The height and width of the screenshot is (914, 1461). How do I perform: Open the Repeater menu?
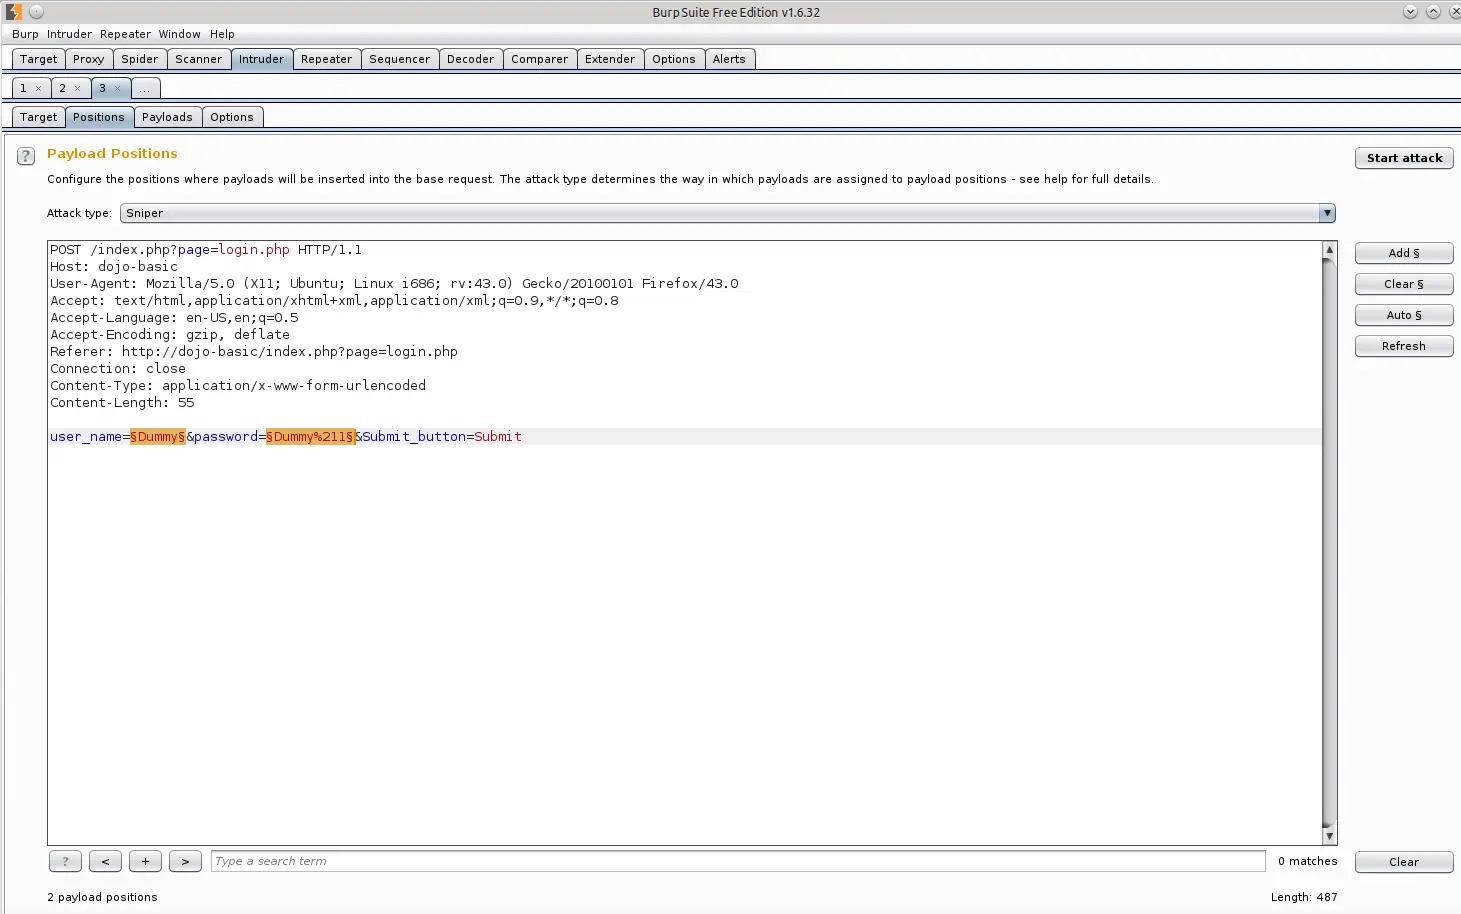point(125,34)
